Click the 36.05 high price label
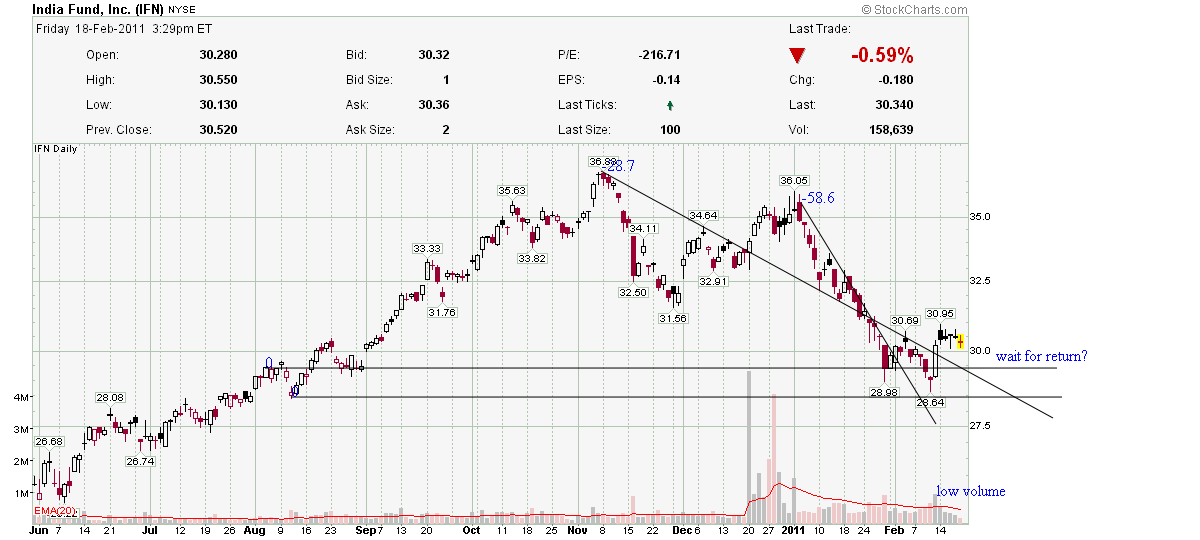This screenshot has height=540, width=1200. tap(794, 180)
